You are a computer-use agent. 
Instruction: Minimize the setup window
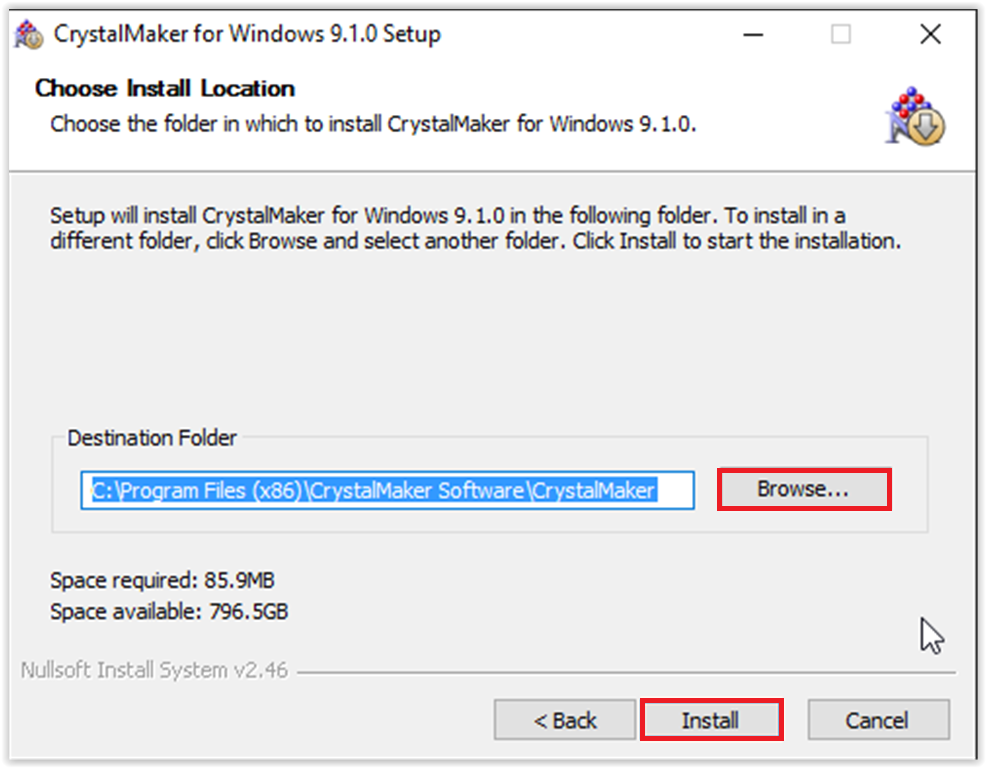coord(751,33)
